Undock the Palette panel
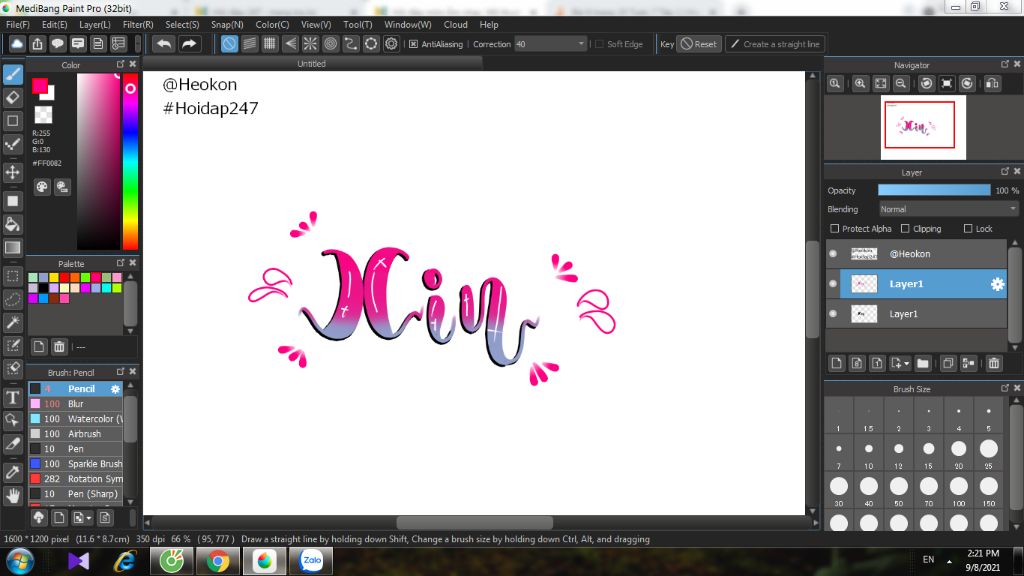The width and height of the screenshot is (1024, 576). coord(120,263)
